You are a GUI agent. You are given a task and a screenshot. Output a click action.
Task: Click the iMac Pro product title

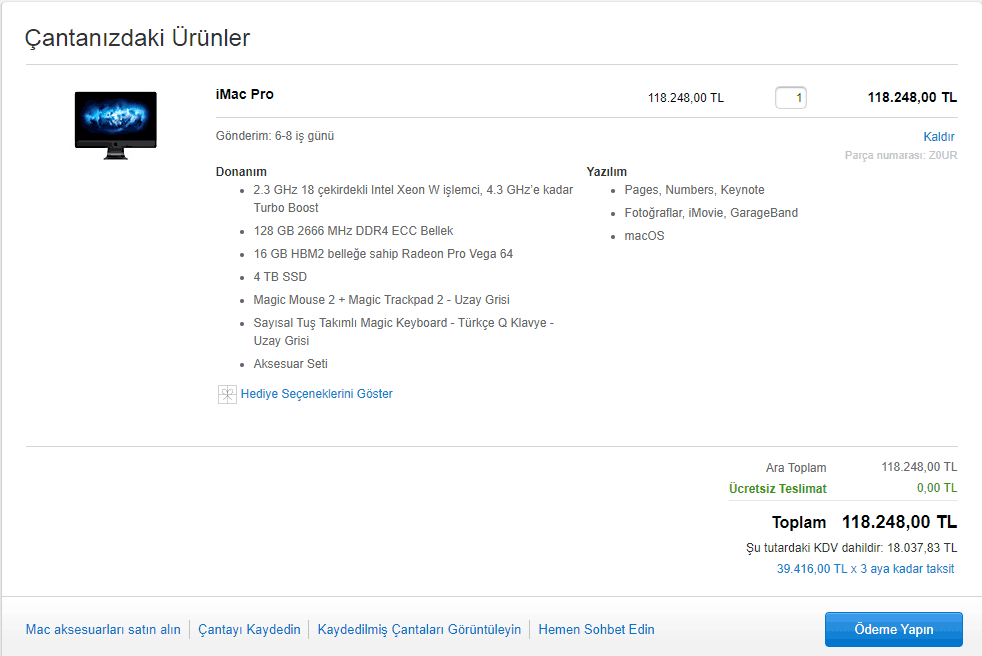[244, 95]
